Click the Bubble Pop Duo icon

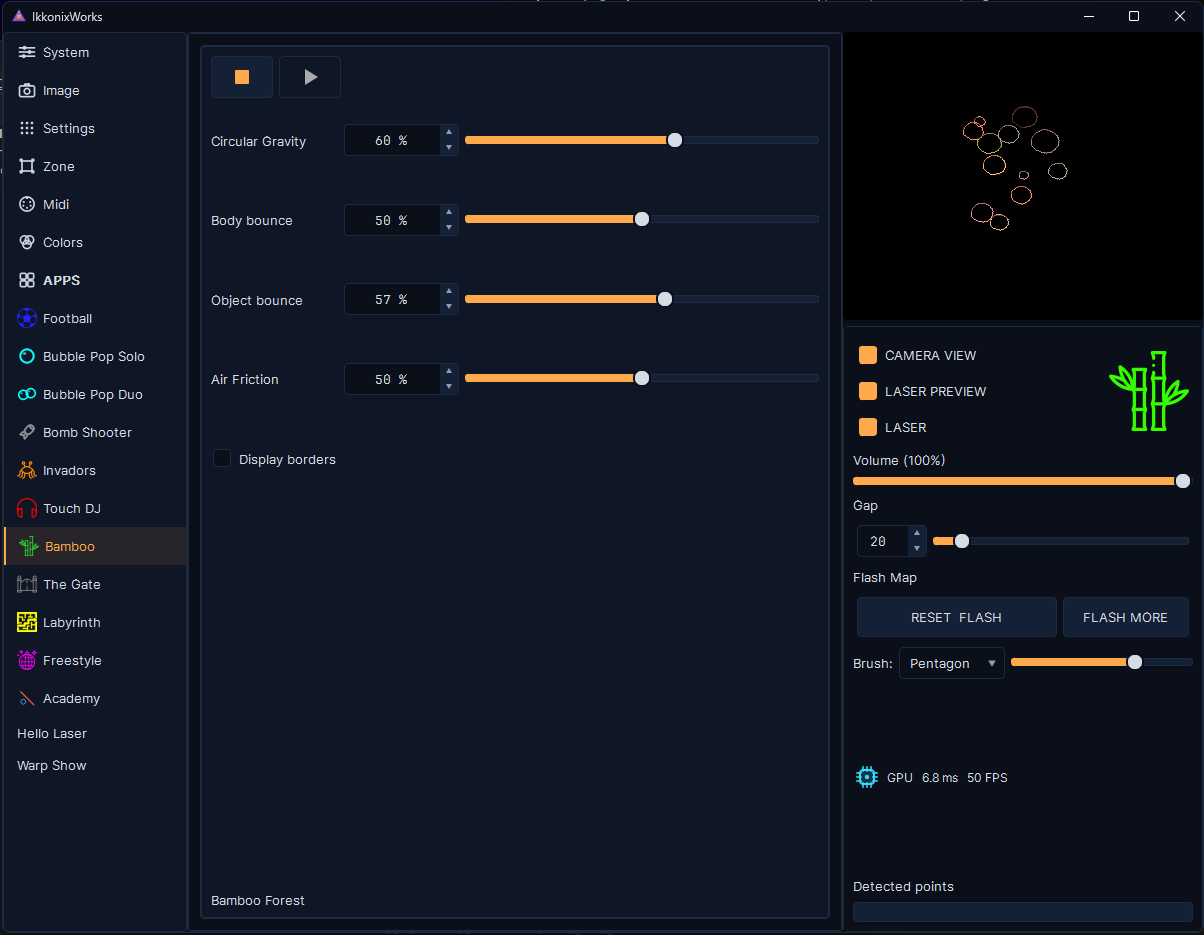point(27,394)
